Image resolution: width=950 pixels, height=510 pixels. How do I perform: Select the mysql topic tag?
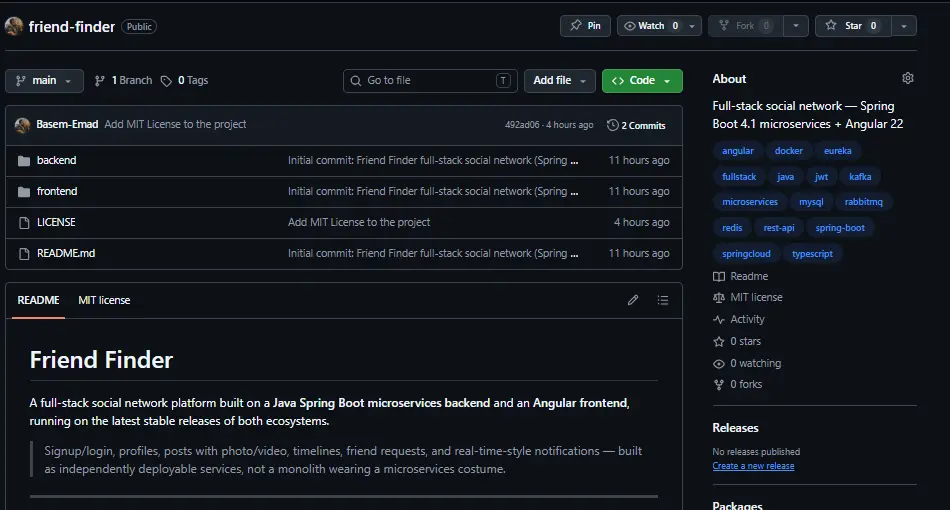811,202
